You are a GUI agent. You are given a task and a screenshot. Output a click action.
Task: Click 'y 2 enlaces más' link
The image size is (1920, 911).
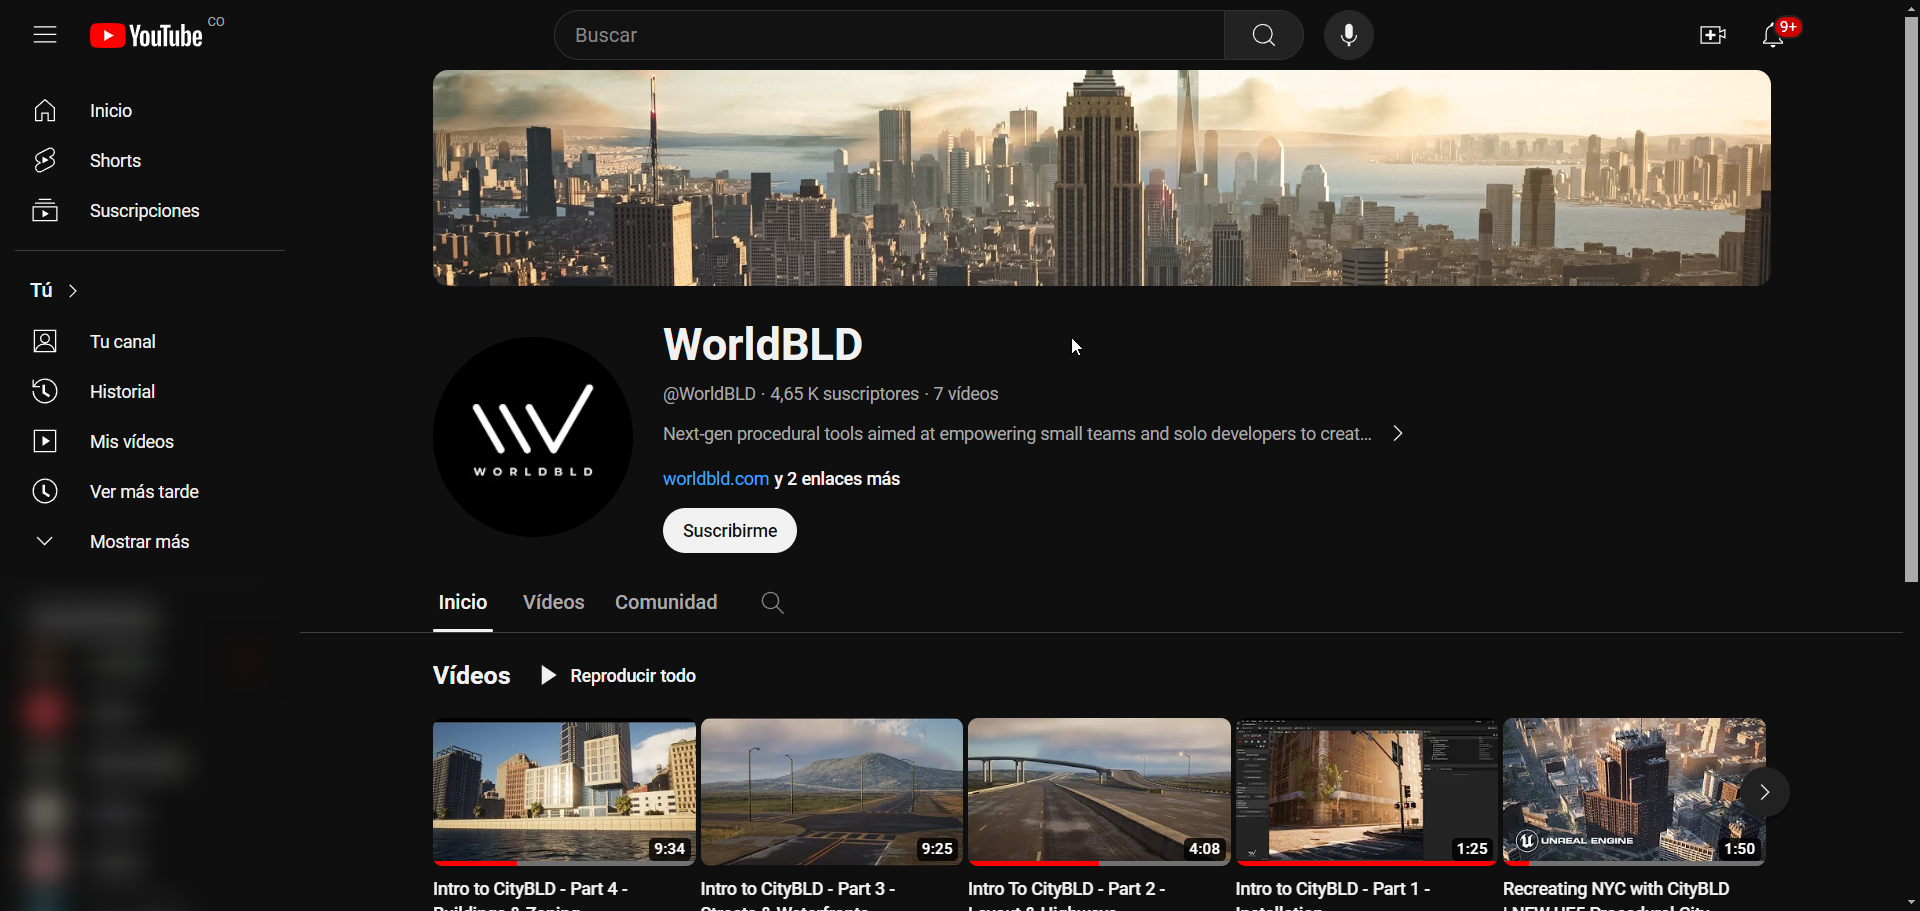click(x=838, y=479)
